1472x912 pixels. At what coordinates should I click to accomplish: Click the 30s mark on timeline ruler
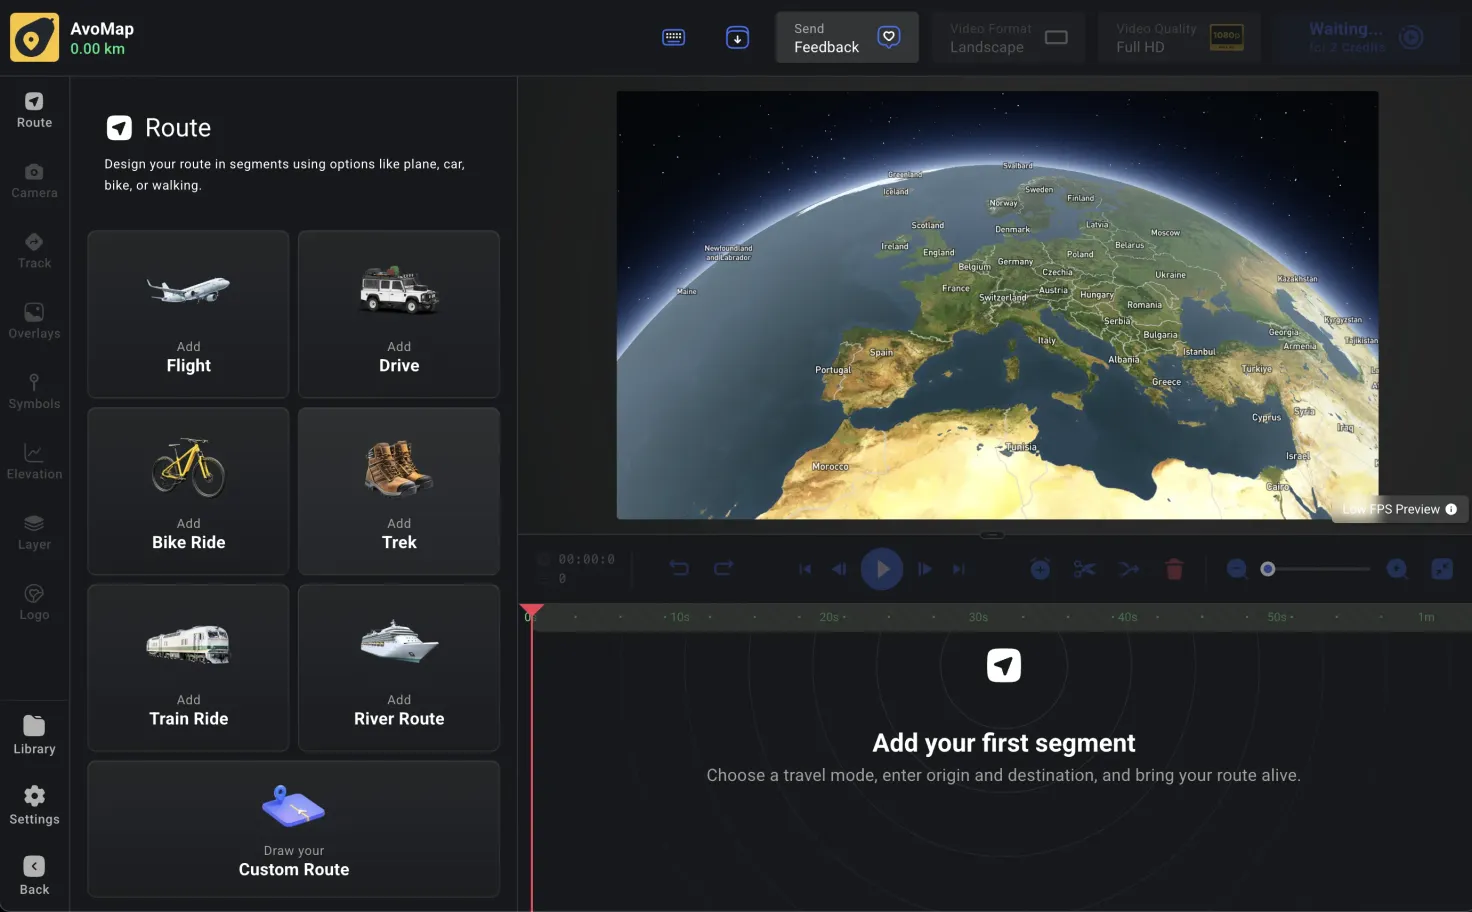tap(978, 617)
